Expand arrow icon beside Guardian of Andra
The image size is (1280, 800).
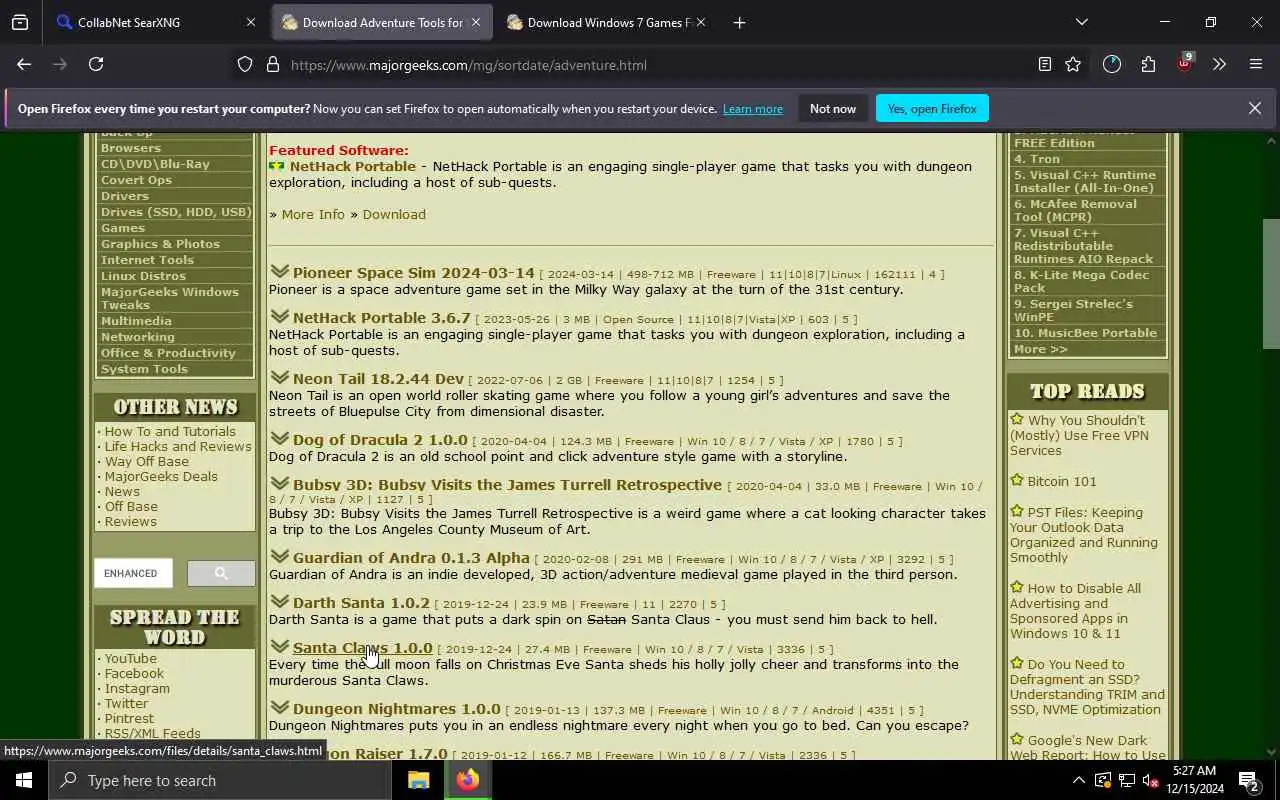tap(279, 556)
